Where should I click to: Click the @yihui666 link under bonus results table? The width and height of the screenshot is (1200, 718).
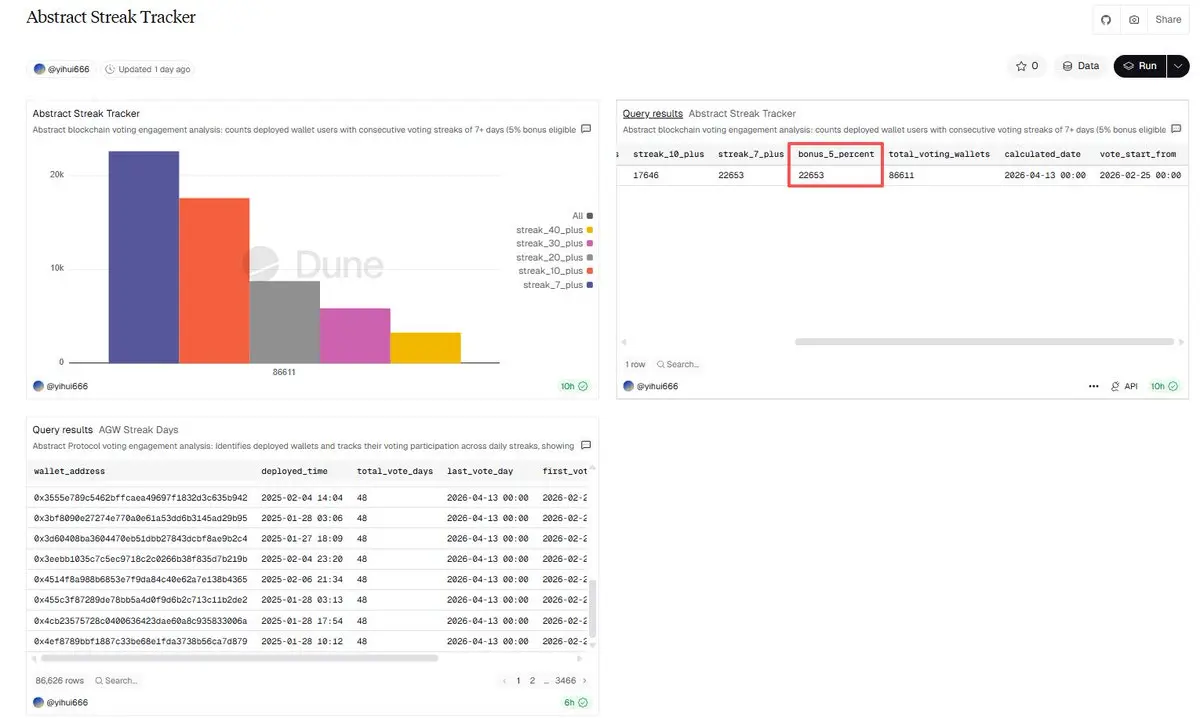tap(650, 386)
